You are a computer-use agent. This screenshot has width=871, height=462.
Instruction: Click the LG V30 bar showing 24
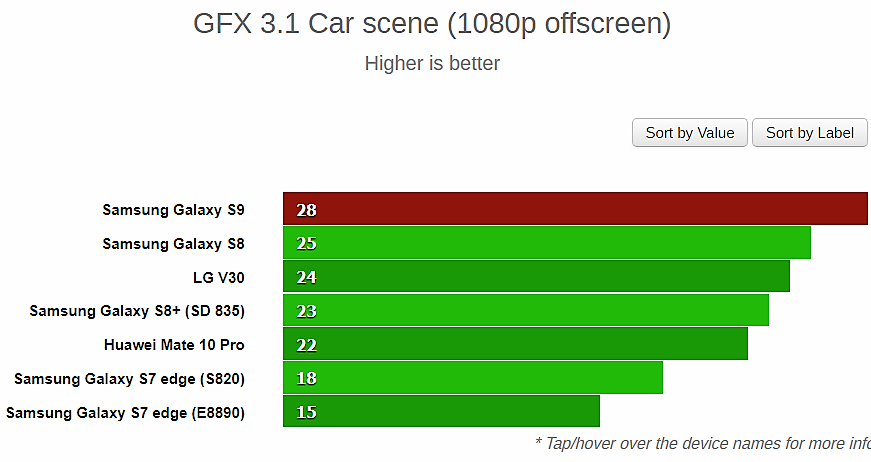tap(536, 277)
